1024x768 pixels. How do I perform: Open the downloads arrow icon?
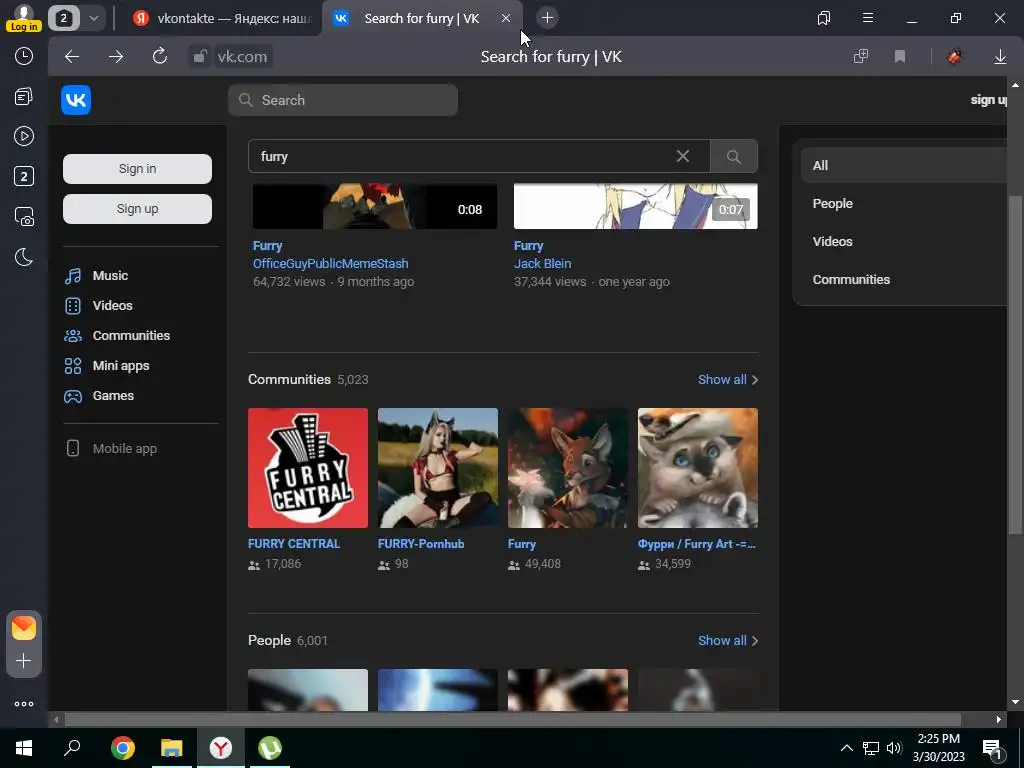[1000, 57]
